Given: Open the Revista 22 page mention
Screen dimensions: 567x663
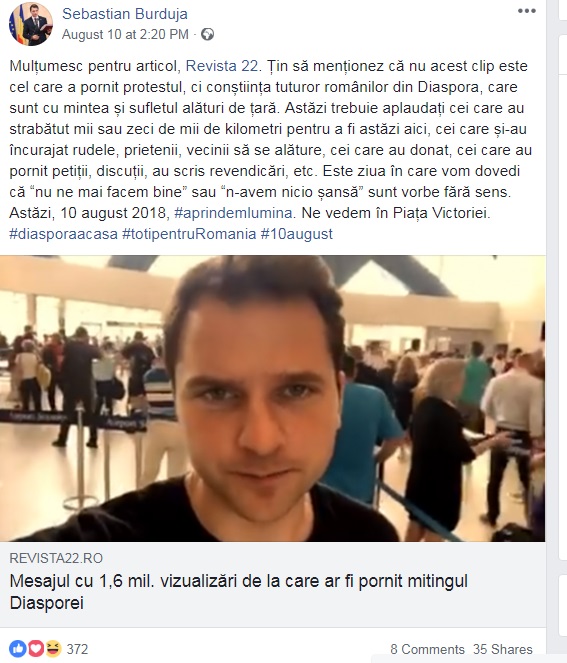Looking at the screenshot, I should click(x=222, y=66).
